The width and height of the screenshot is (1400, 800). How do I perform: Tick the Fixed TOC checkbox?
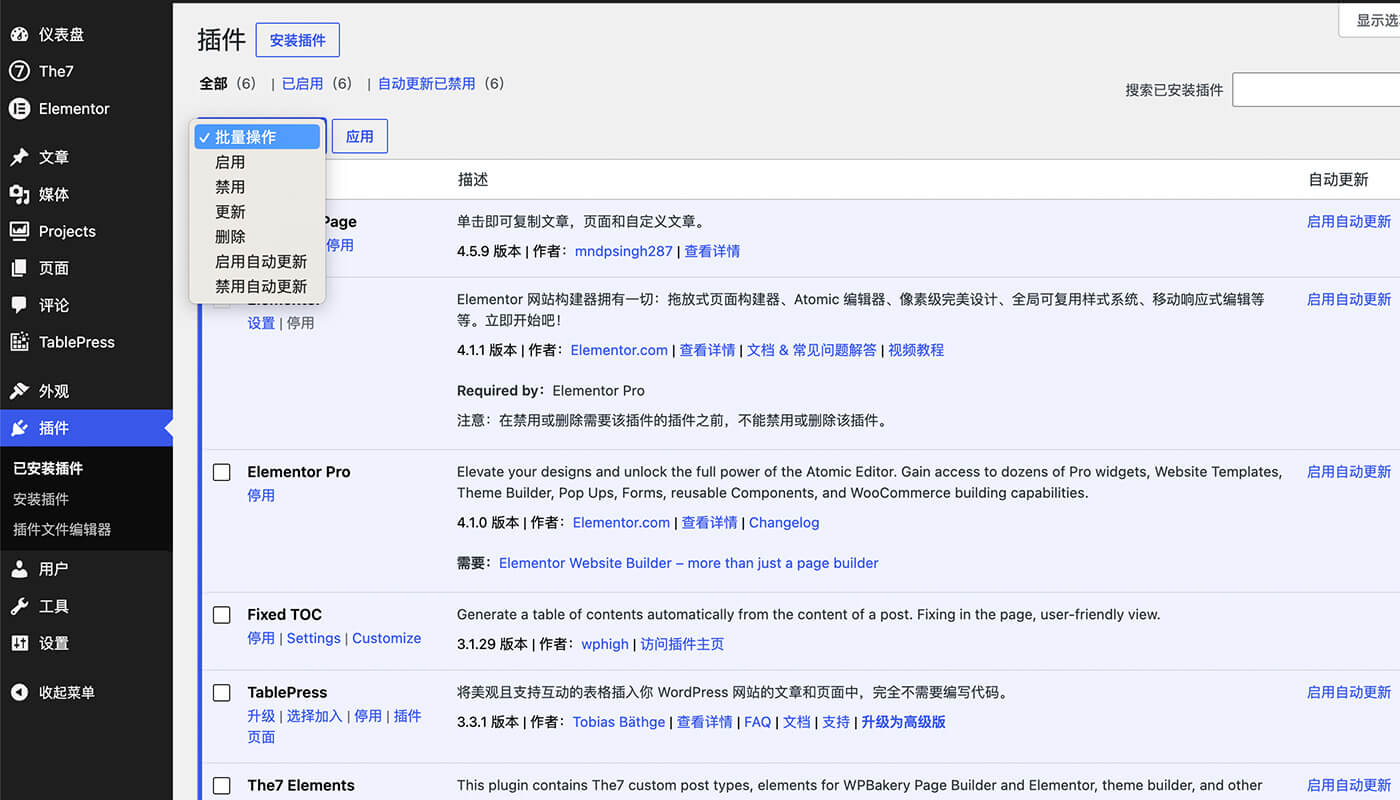[x=222, y=615]
